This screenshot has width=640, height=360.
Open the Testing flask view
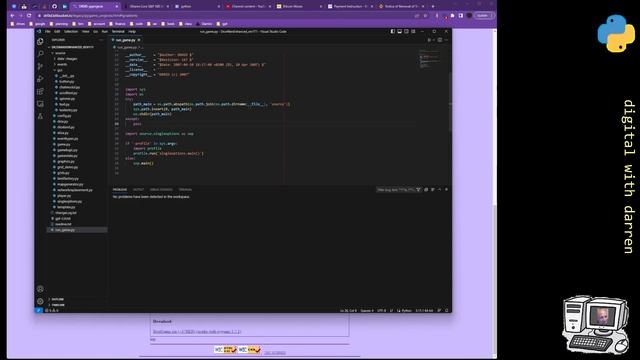(x=40, y=116)
